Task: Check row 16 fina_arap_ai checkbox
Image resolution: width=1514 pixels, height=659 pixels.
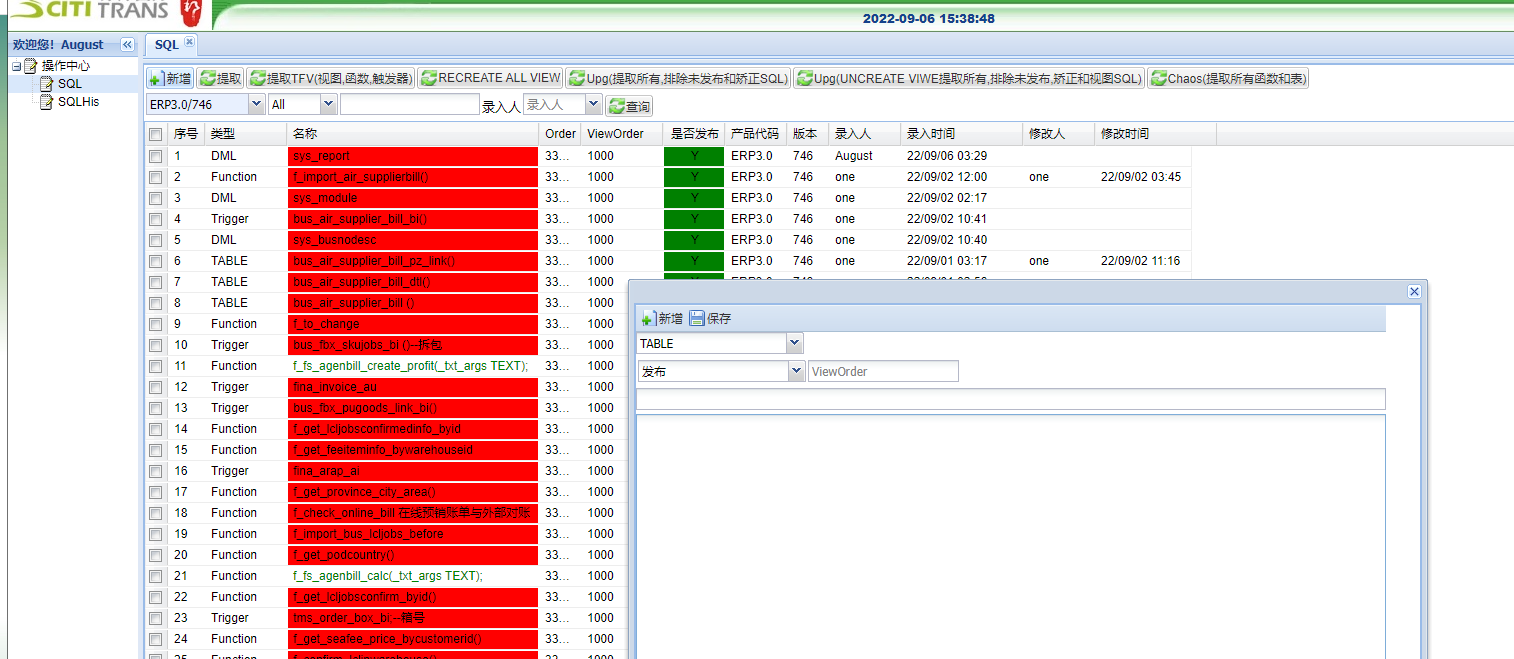Action: coord(155,471)
